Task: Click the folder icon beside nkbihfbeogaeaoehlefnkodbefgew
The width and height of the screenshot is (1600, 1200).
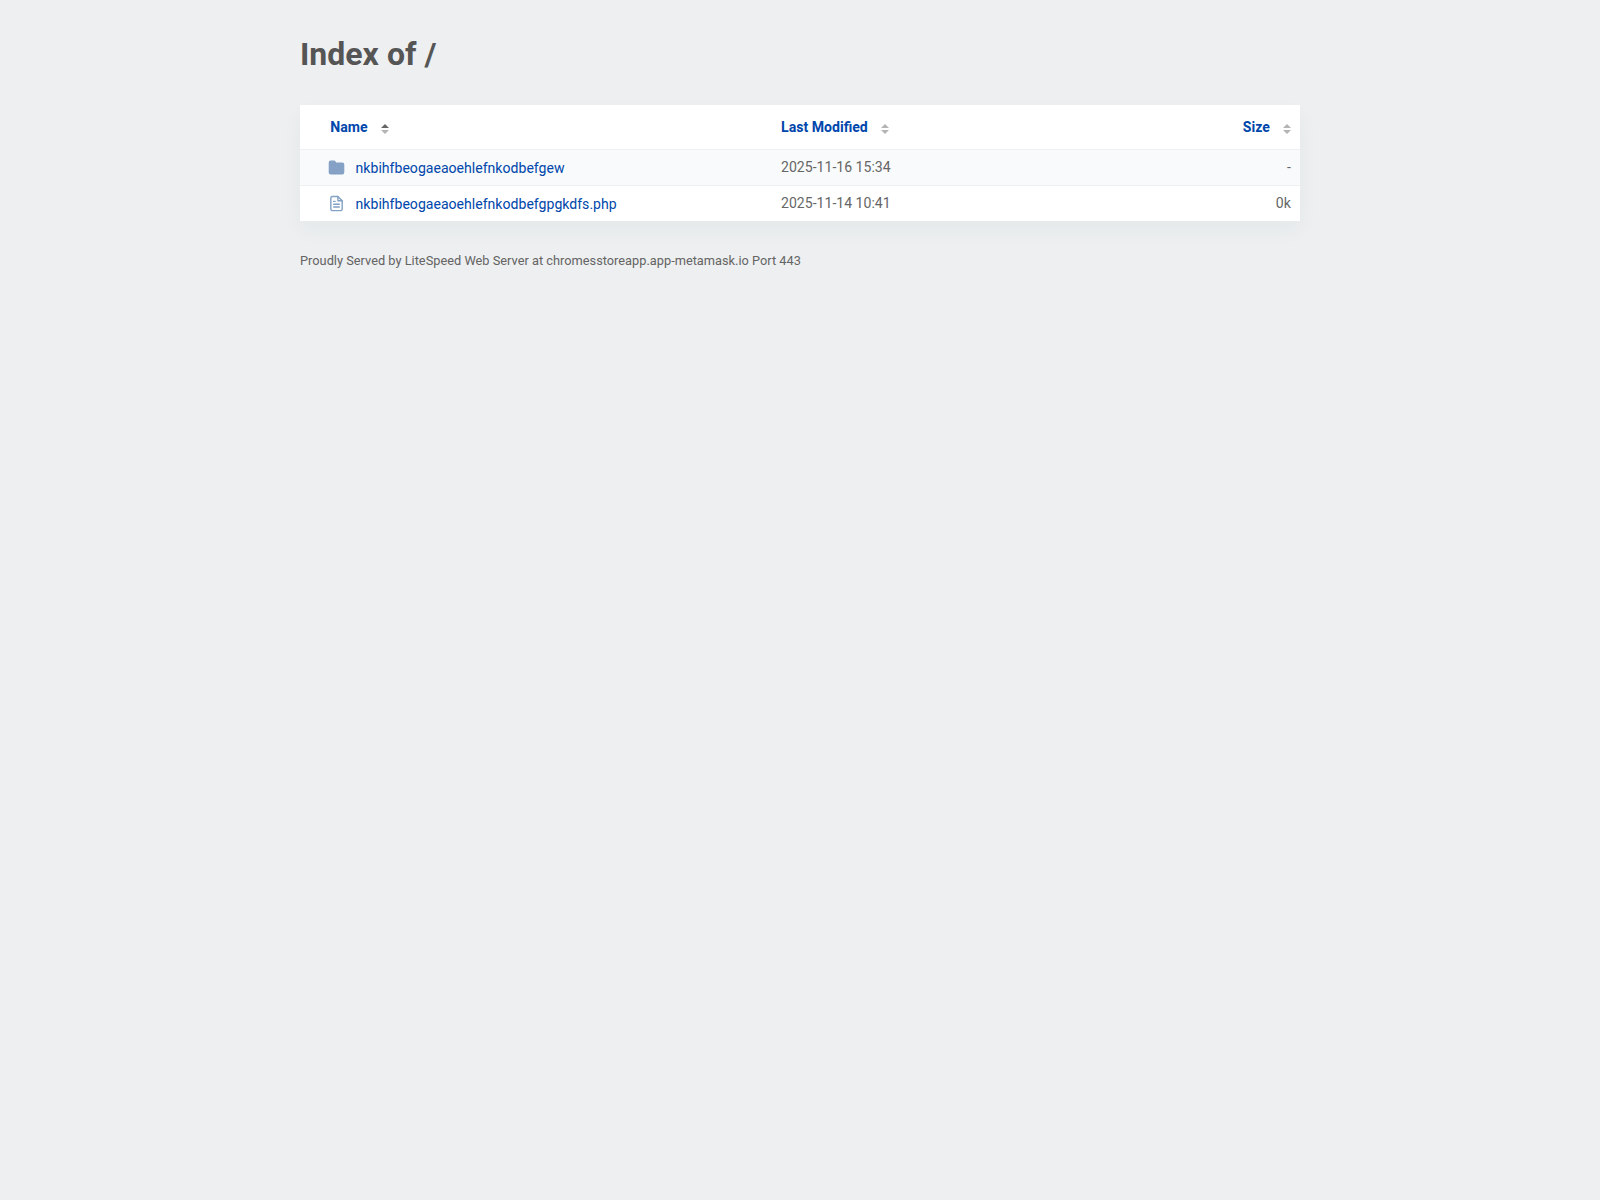Action: (x=336, y=168)
